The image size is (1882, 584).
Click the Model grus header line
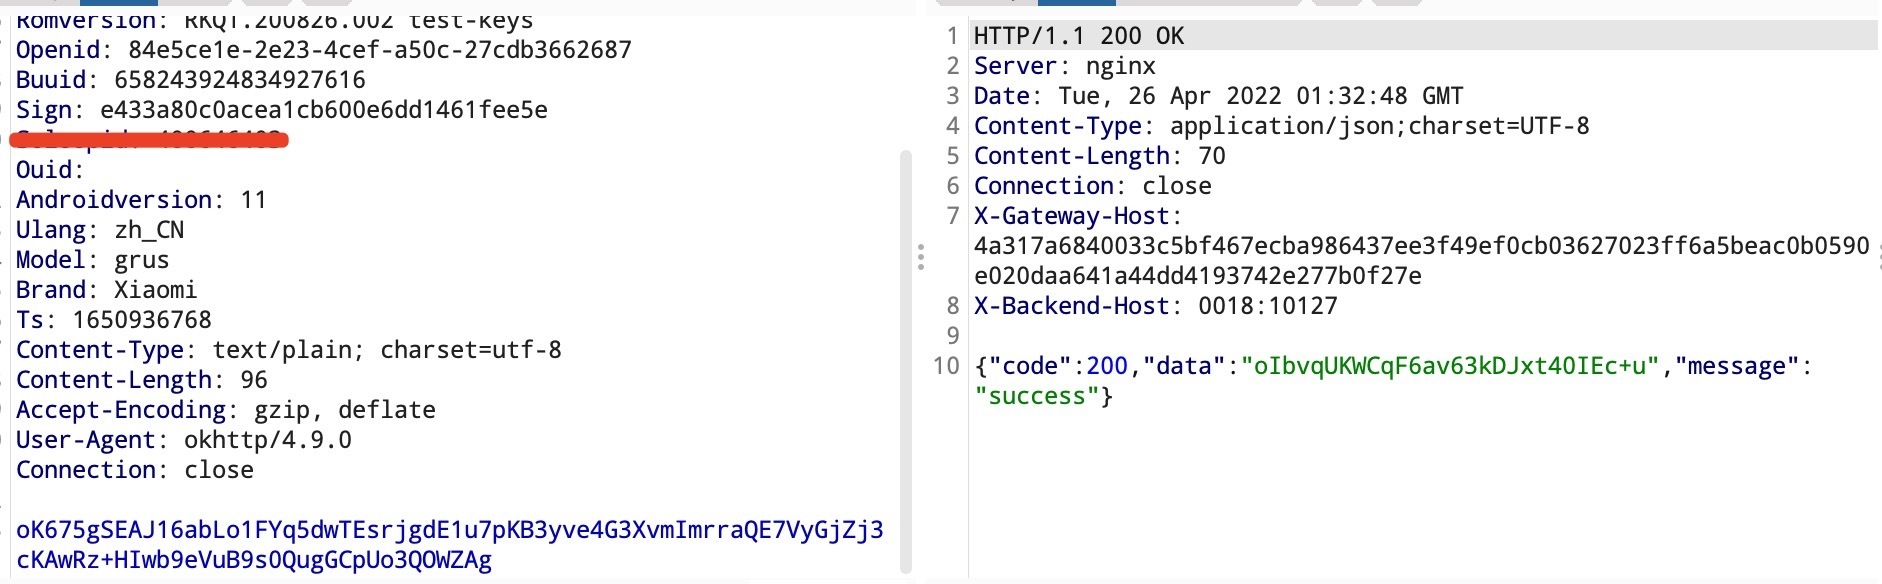pos(92,260)
